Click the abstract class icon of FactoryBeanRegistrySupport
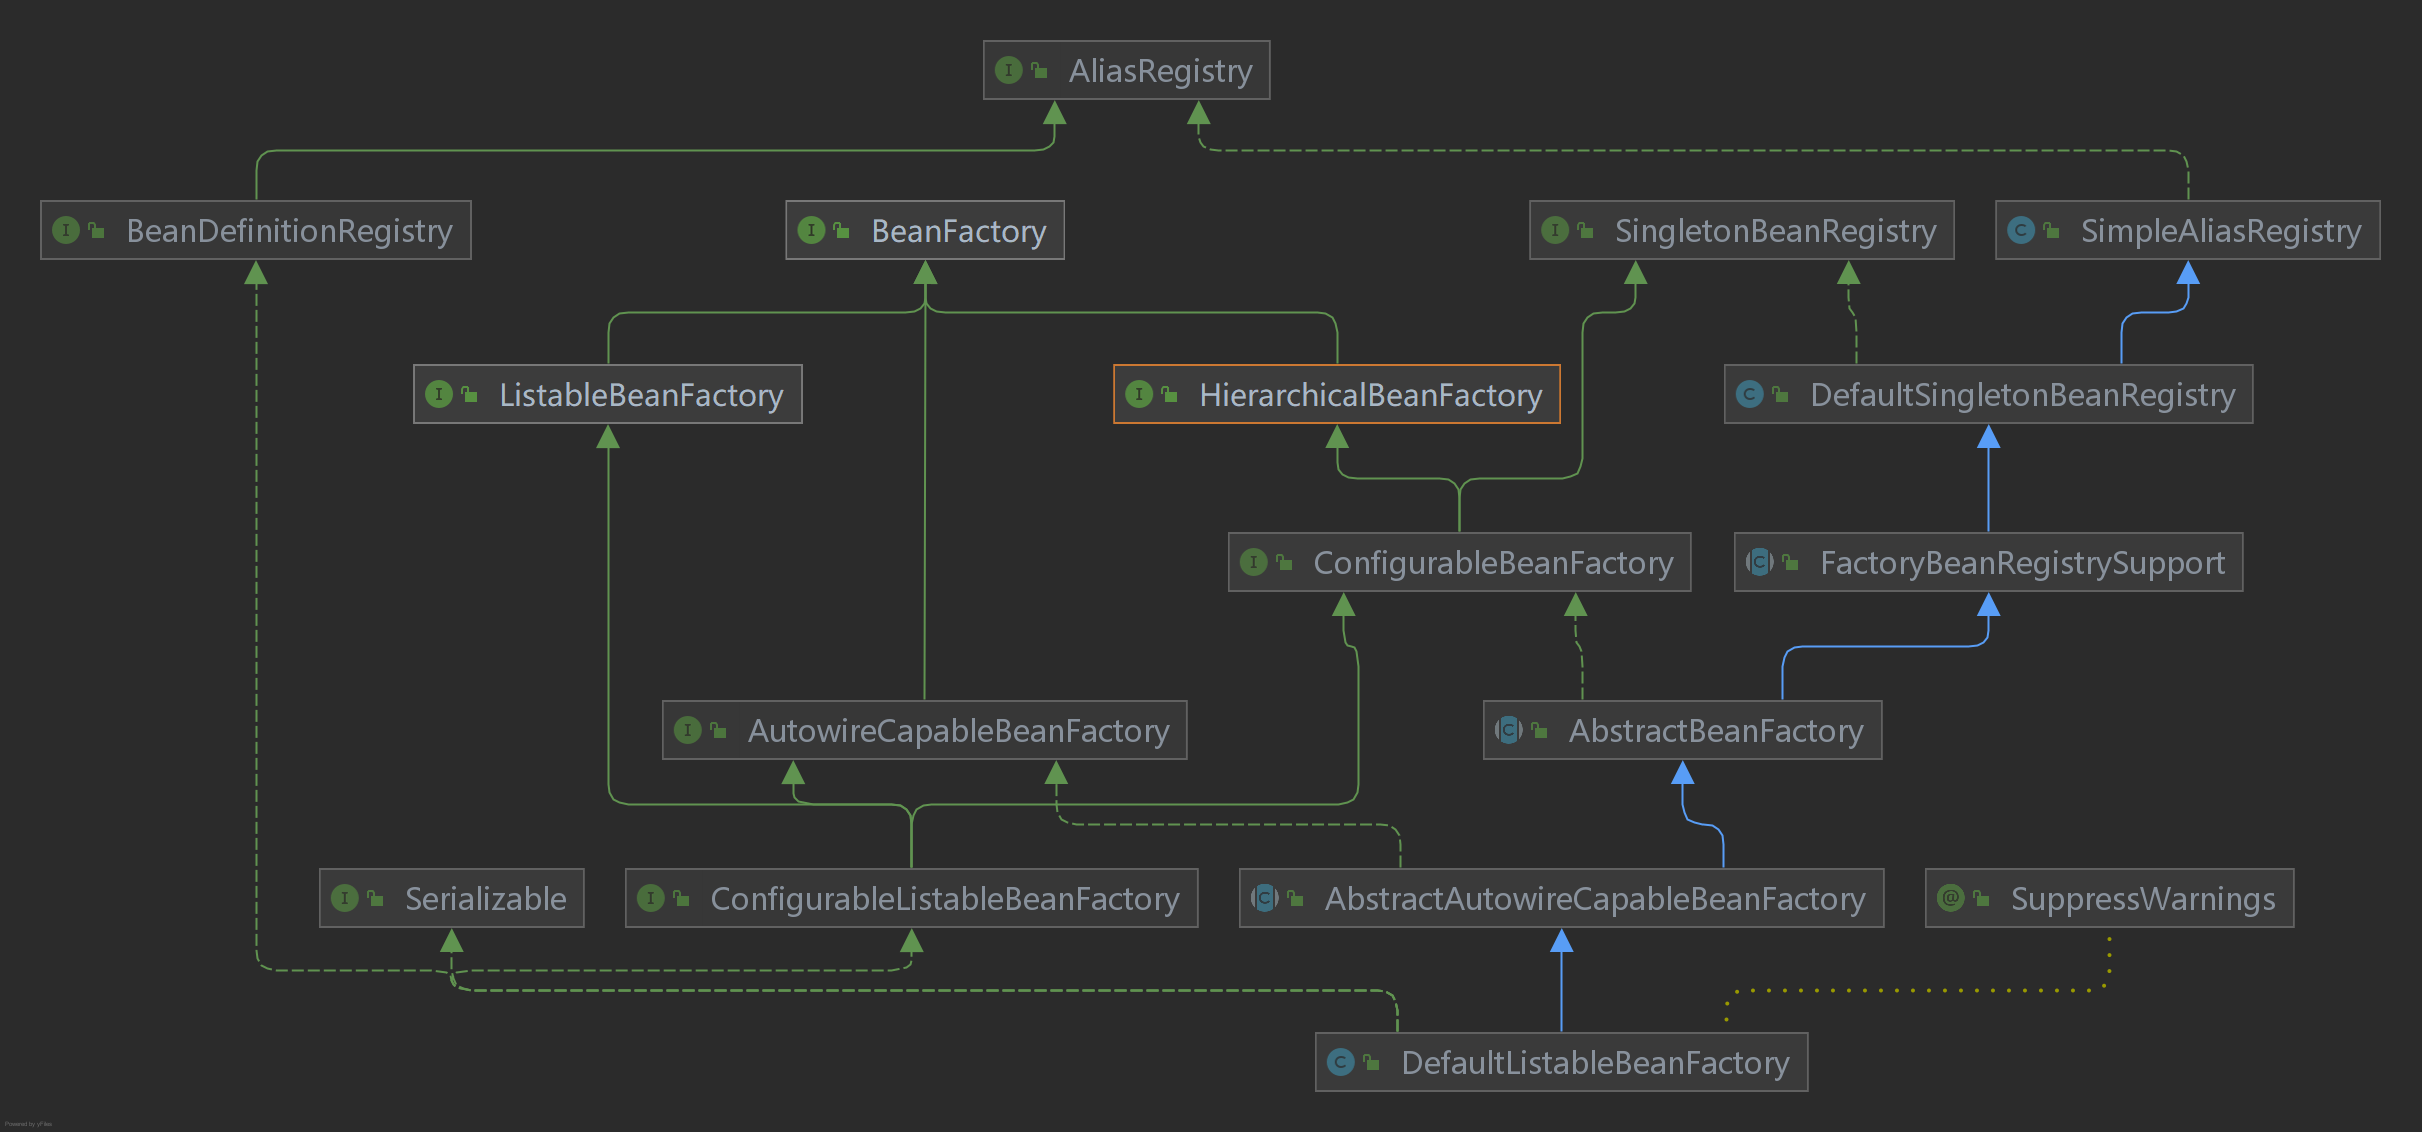Image resolution: width=2422 pixels, height=1132 pixels. coord(1760,562)
